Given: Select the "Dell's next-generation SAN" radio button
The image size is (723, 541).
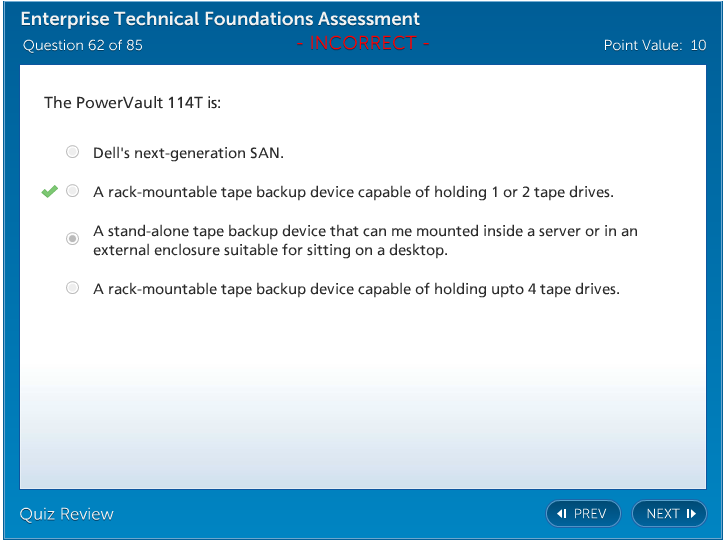Looking at the screenshot, I should point(73,152).
